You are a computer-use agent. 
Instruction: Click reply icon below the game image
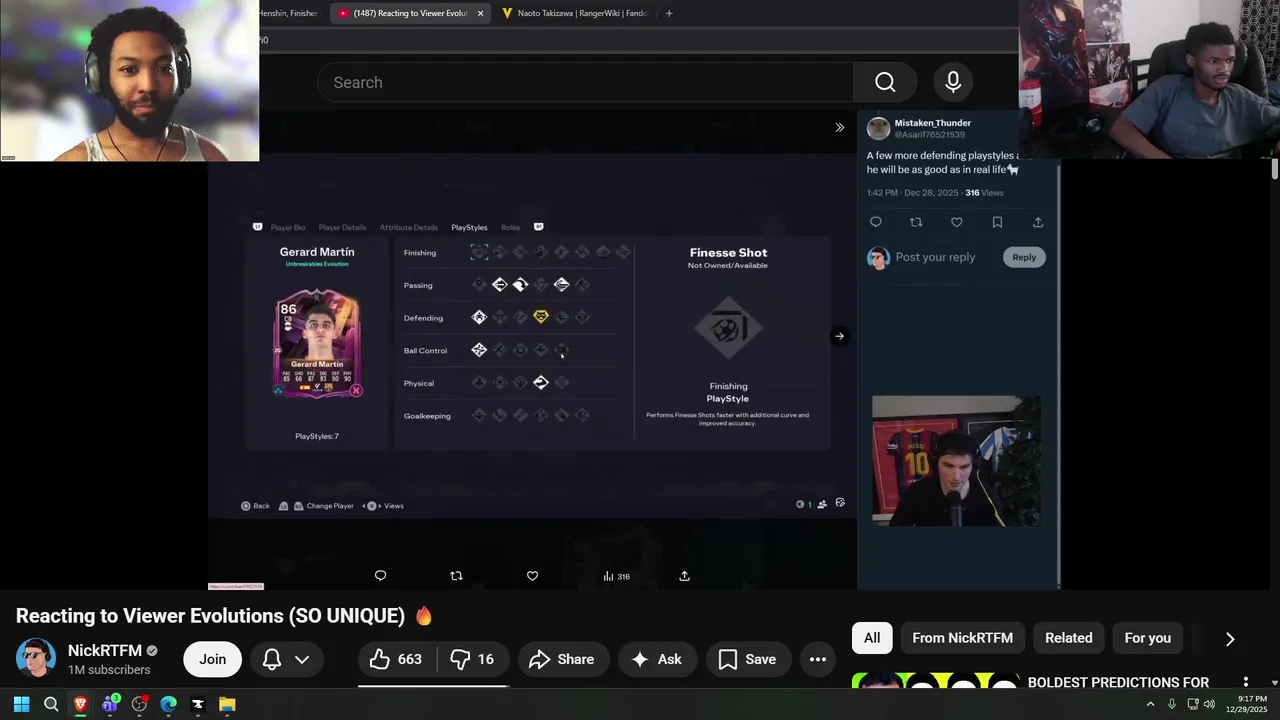point(380,576)
